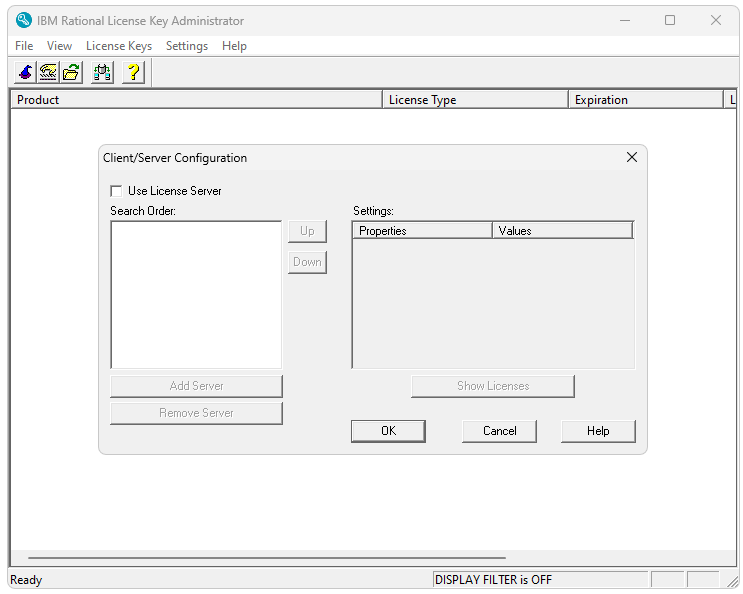Click the dialog's Help button
743x594 pixels.
click(598, 431)
